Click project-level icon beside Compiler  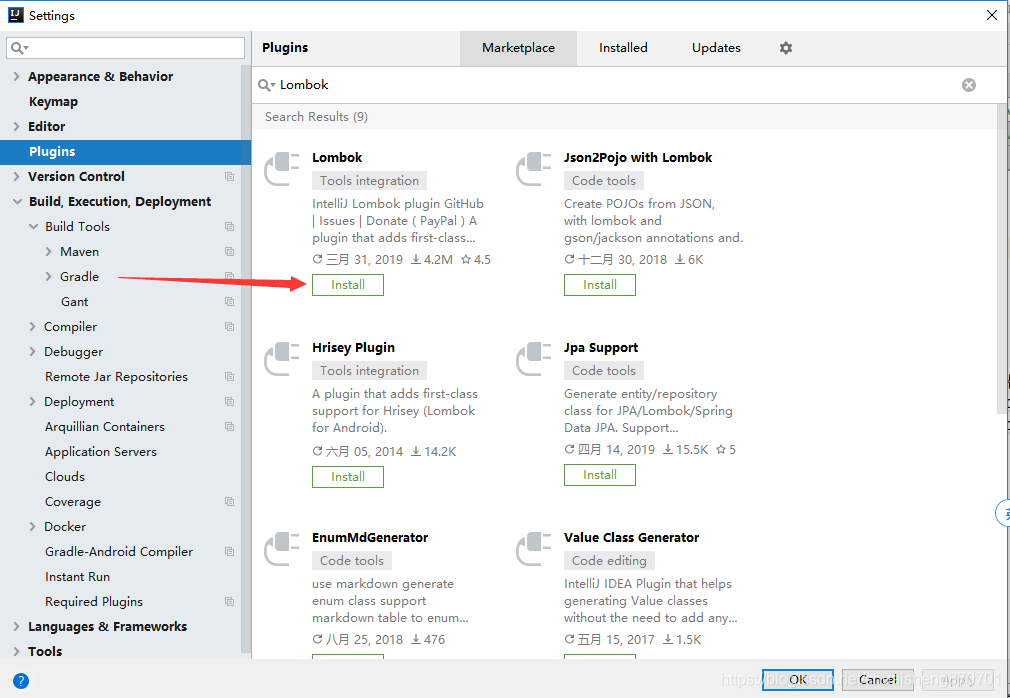(229, 326)
